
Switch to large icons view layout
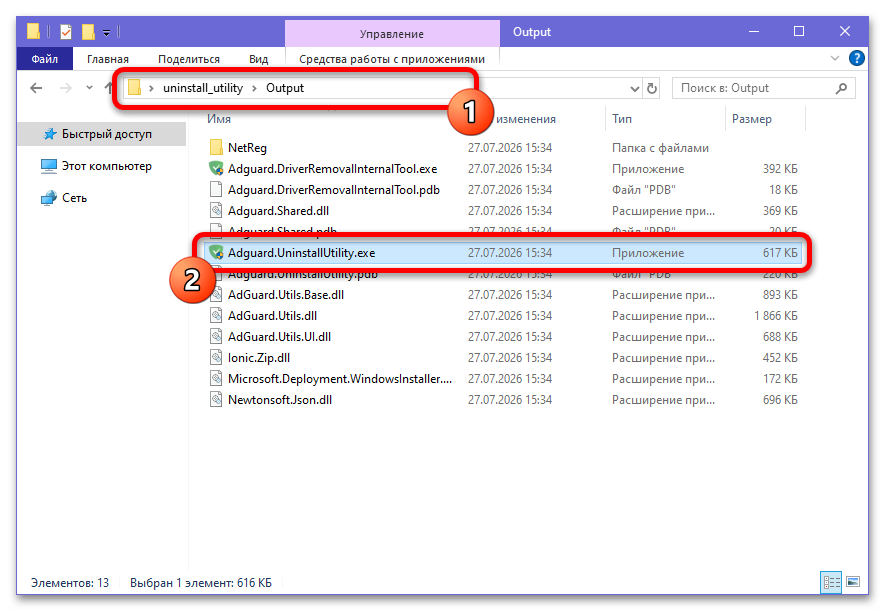(853, 582)
